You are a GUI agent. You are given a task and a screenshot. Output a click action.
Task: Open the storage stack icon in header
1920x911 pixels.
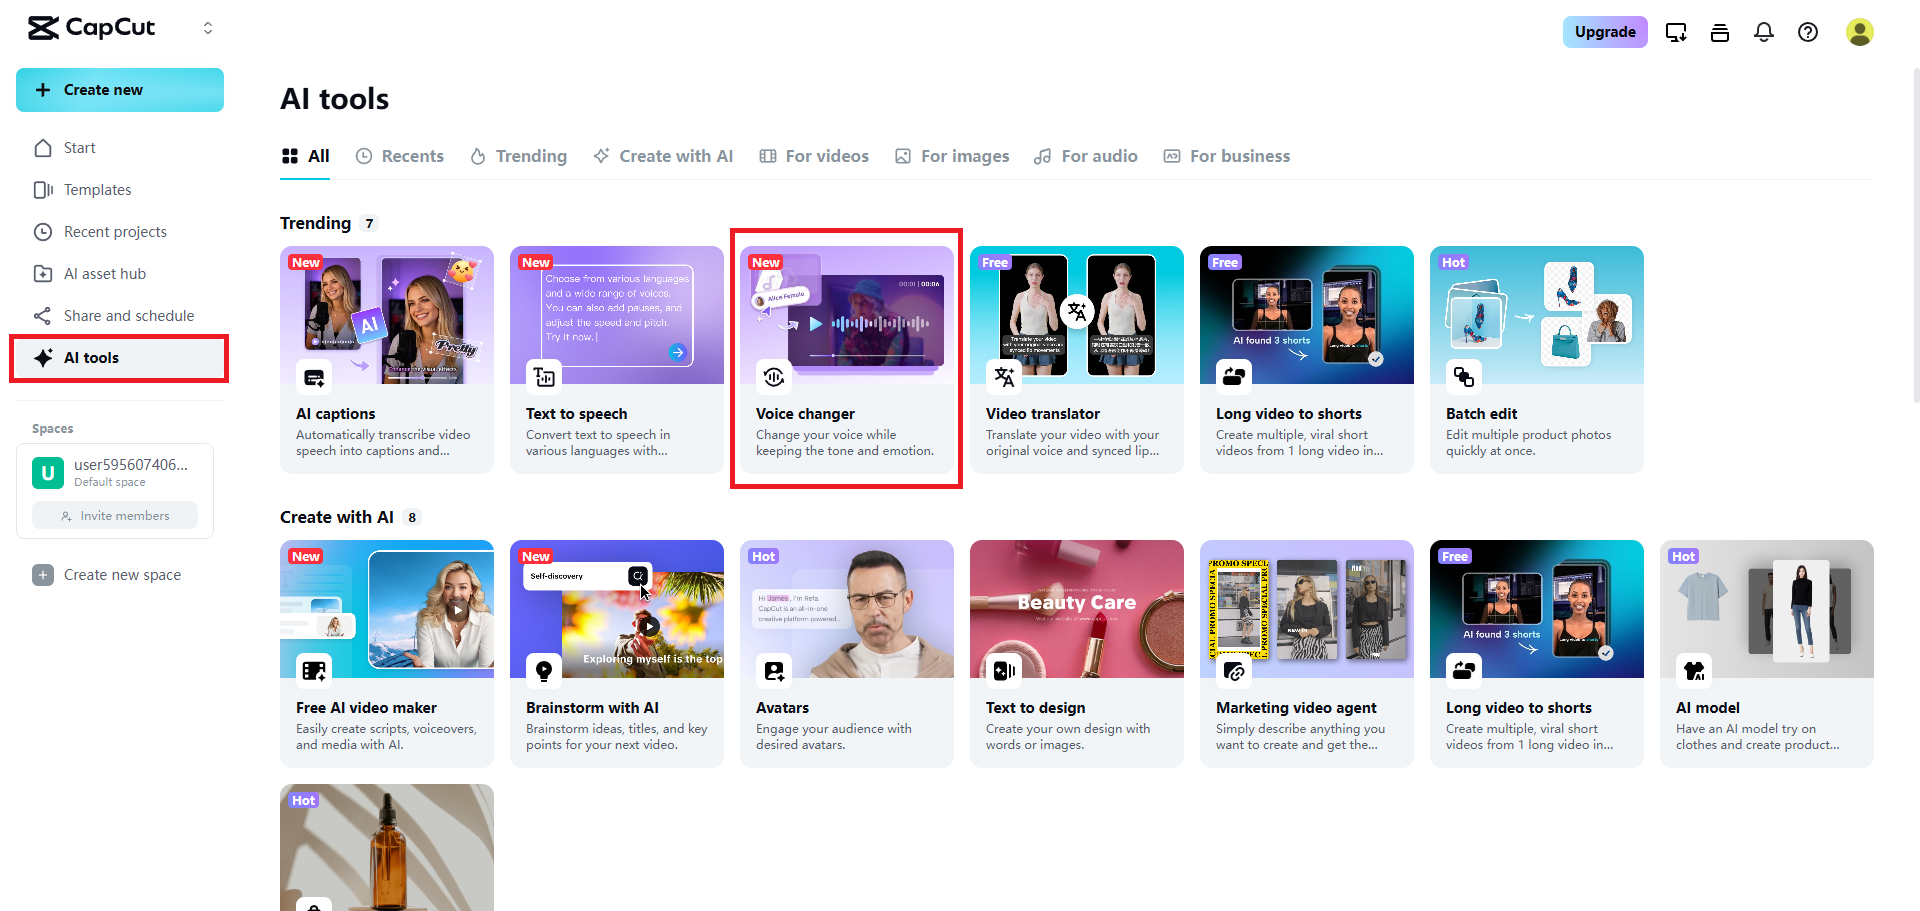tap(1720, 32)
